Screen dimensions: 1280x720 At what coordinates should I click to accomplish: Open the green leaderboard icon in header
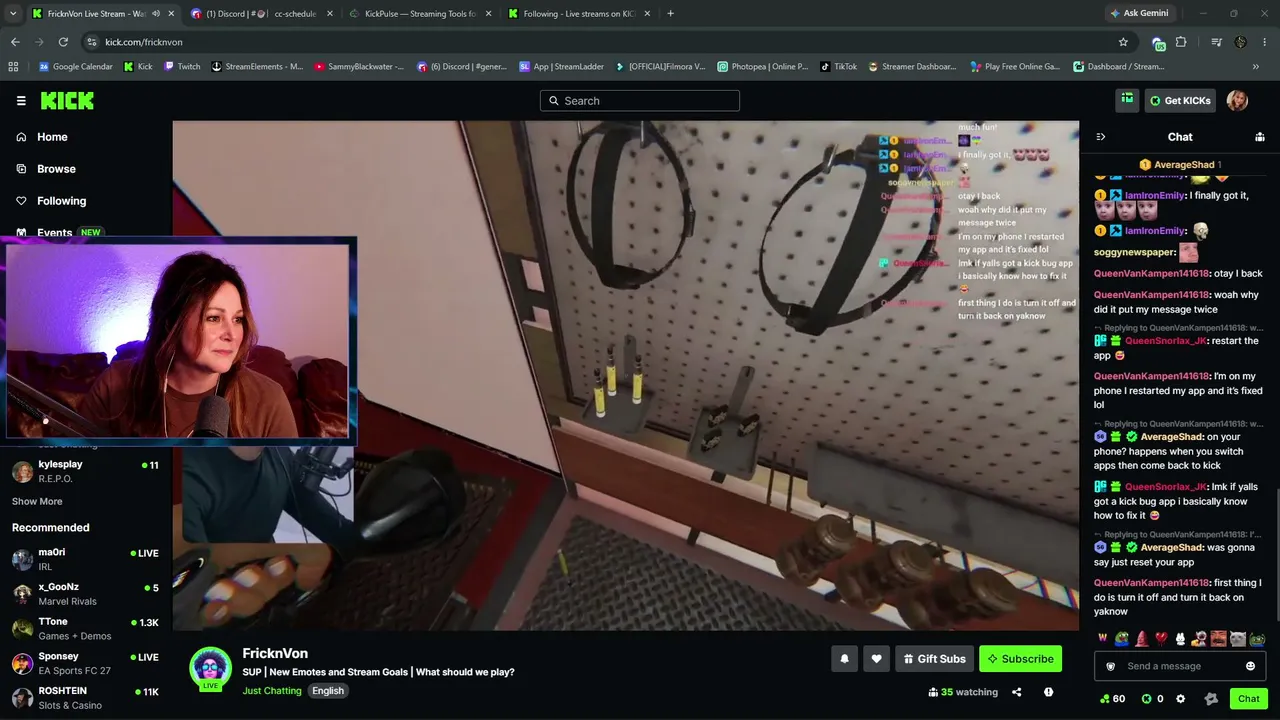click(1127, 100)
